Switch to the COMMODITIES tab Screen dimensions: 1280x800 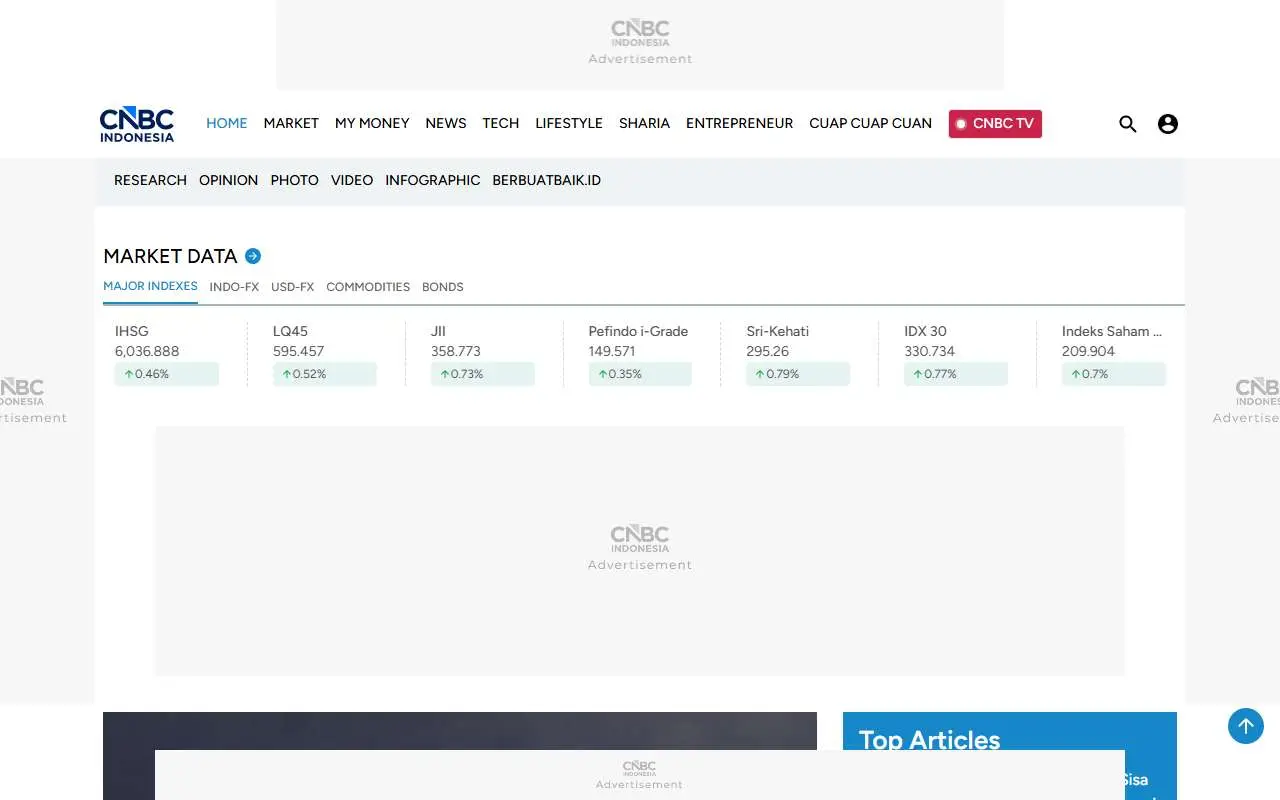(x=368, y=287)
